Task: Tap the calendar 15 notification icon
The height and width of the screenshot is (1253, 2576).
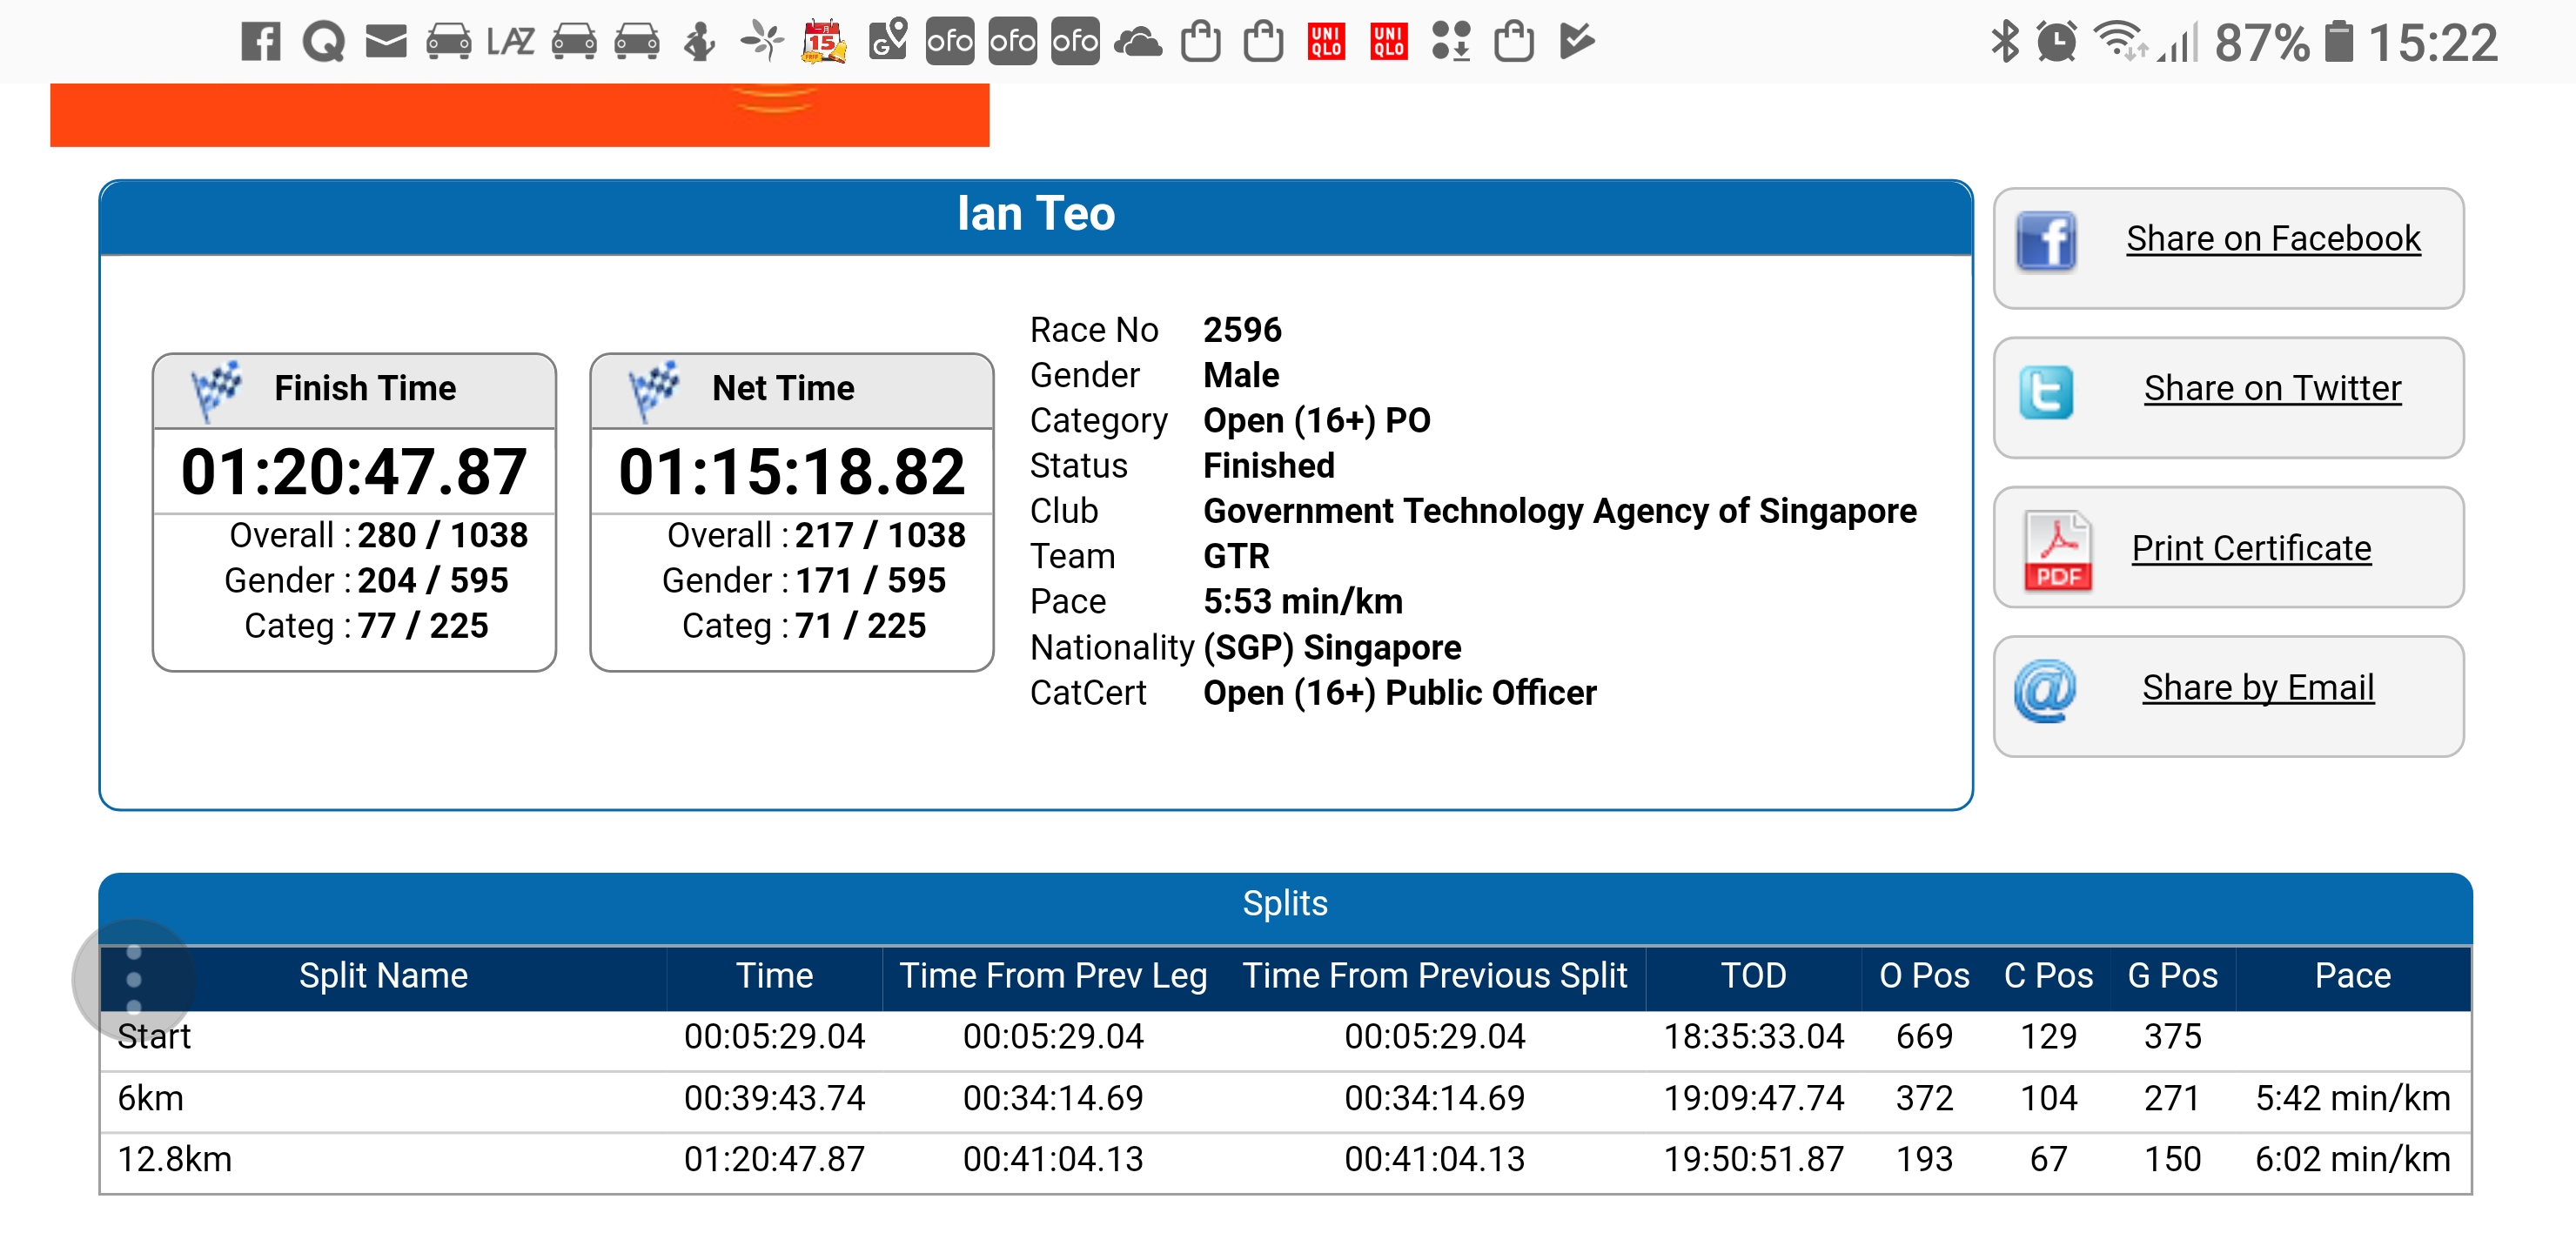Action: [824, 42]
